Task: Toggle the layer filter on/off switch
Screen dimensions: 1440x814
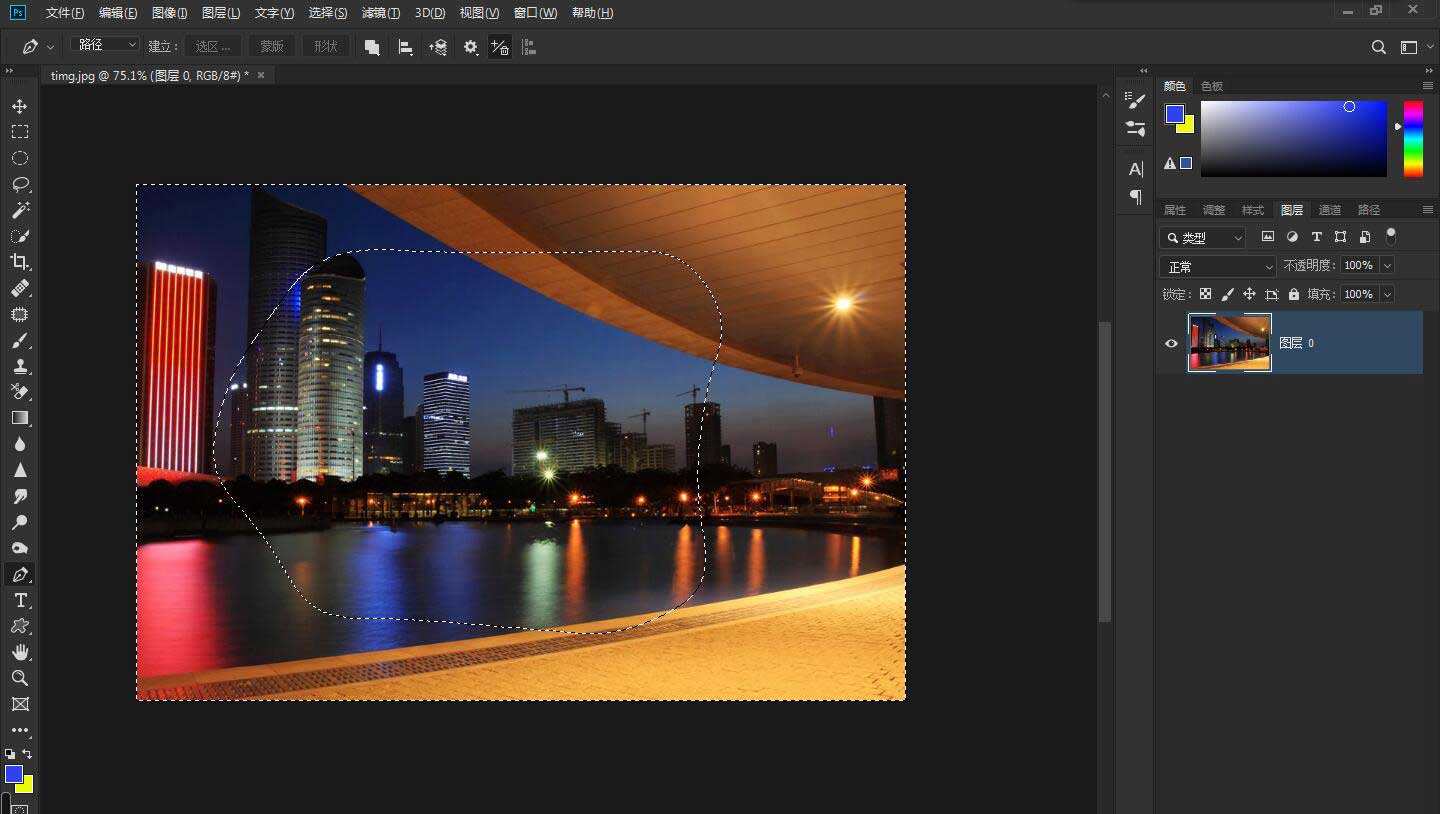Action: point(1390,236)
